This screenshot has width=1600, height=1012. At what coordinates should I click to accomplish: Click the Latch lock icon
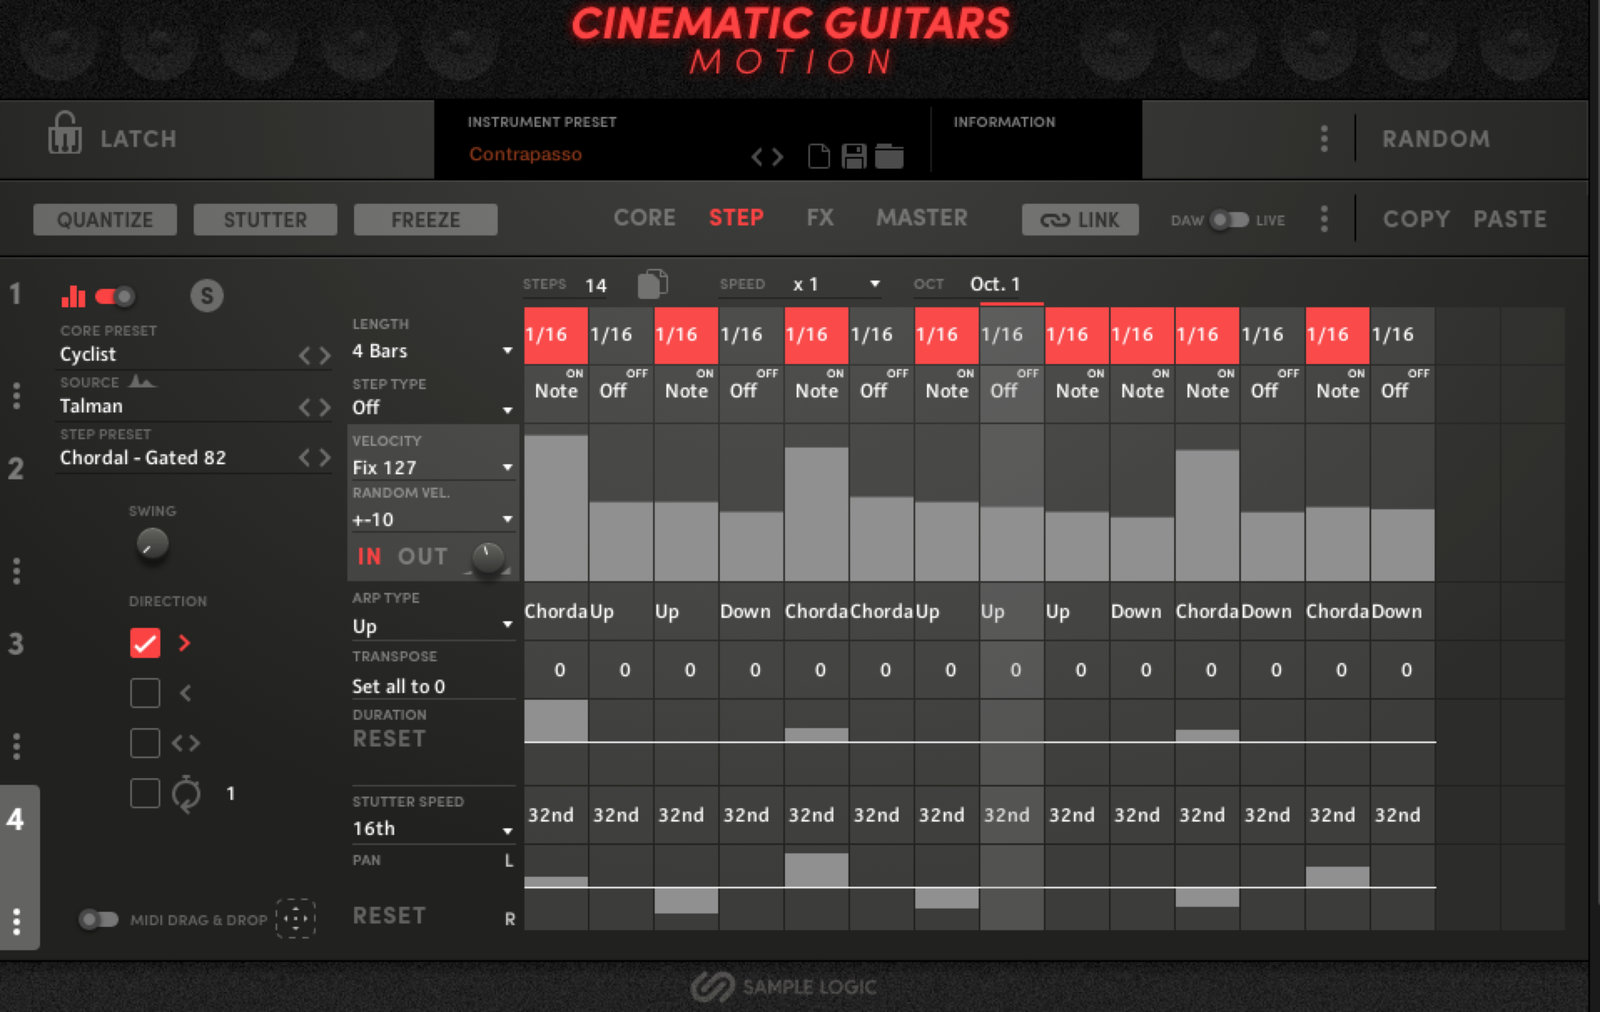65,133
